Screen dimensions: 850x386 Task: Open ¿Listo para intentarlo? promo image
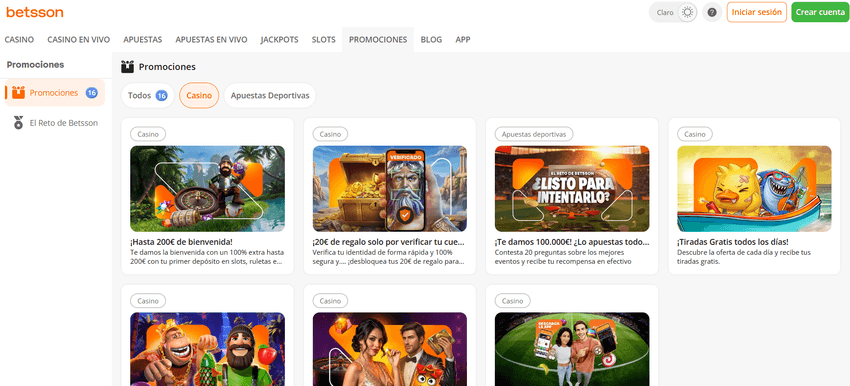pos(572,189)
